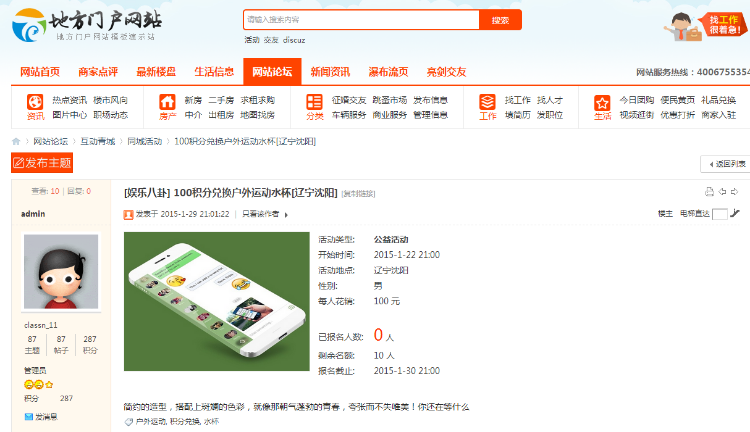
Task: Click the 返回列表 button
Action: pyautogui.click(x=726, y=164)
